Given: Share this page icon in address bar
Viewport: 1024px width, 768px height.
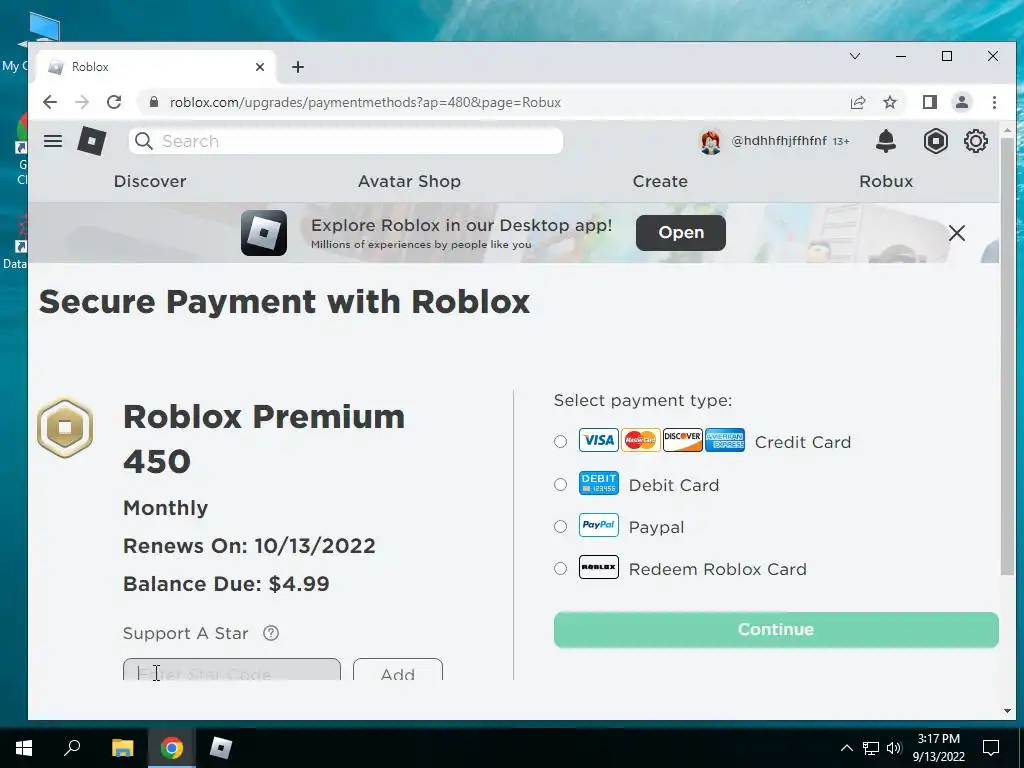Looking at the screenshot, I should coord(858,102).
